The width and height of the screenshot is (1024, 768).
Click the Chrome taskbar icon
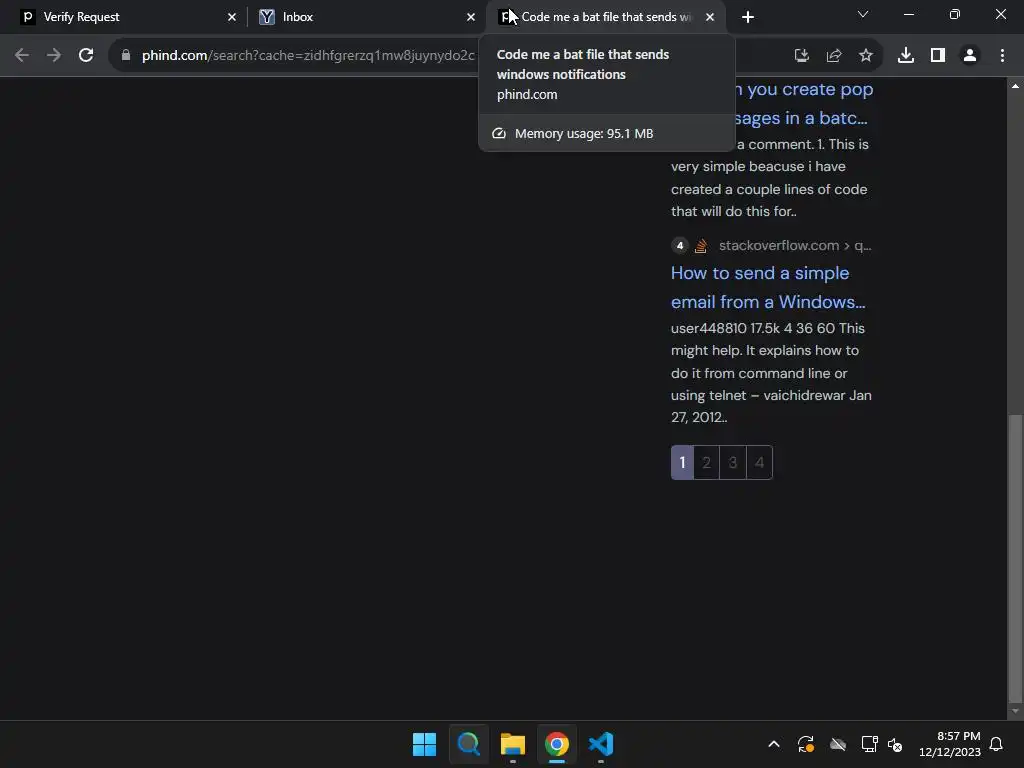tap(557, 744)
